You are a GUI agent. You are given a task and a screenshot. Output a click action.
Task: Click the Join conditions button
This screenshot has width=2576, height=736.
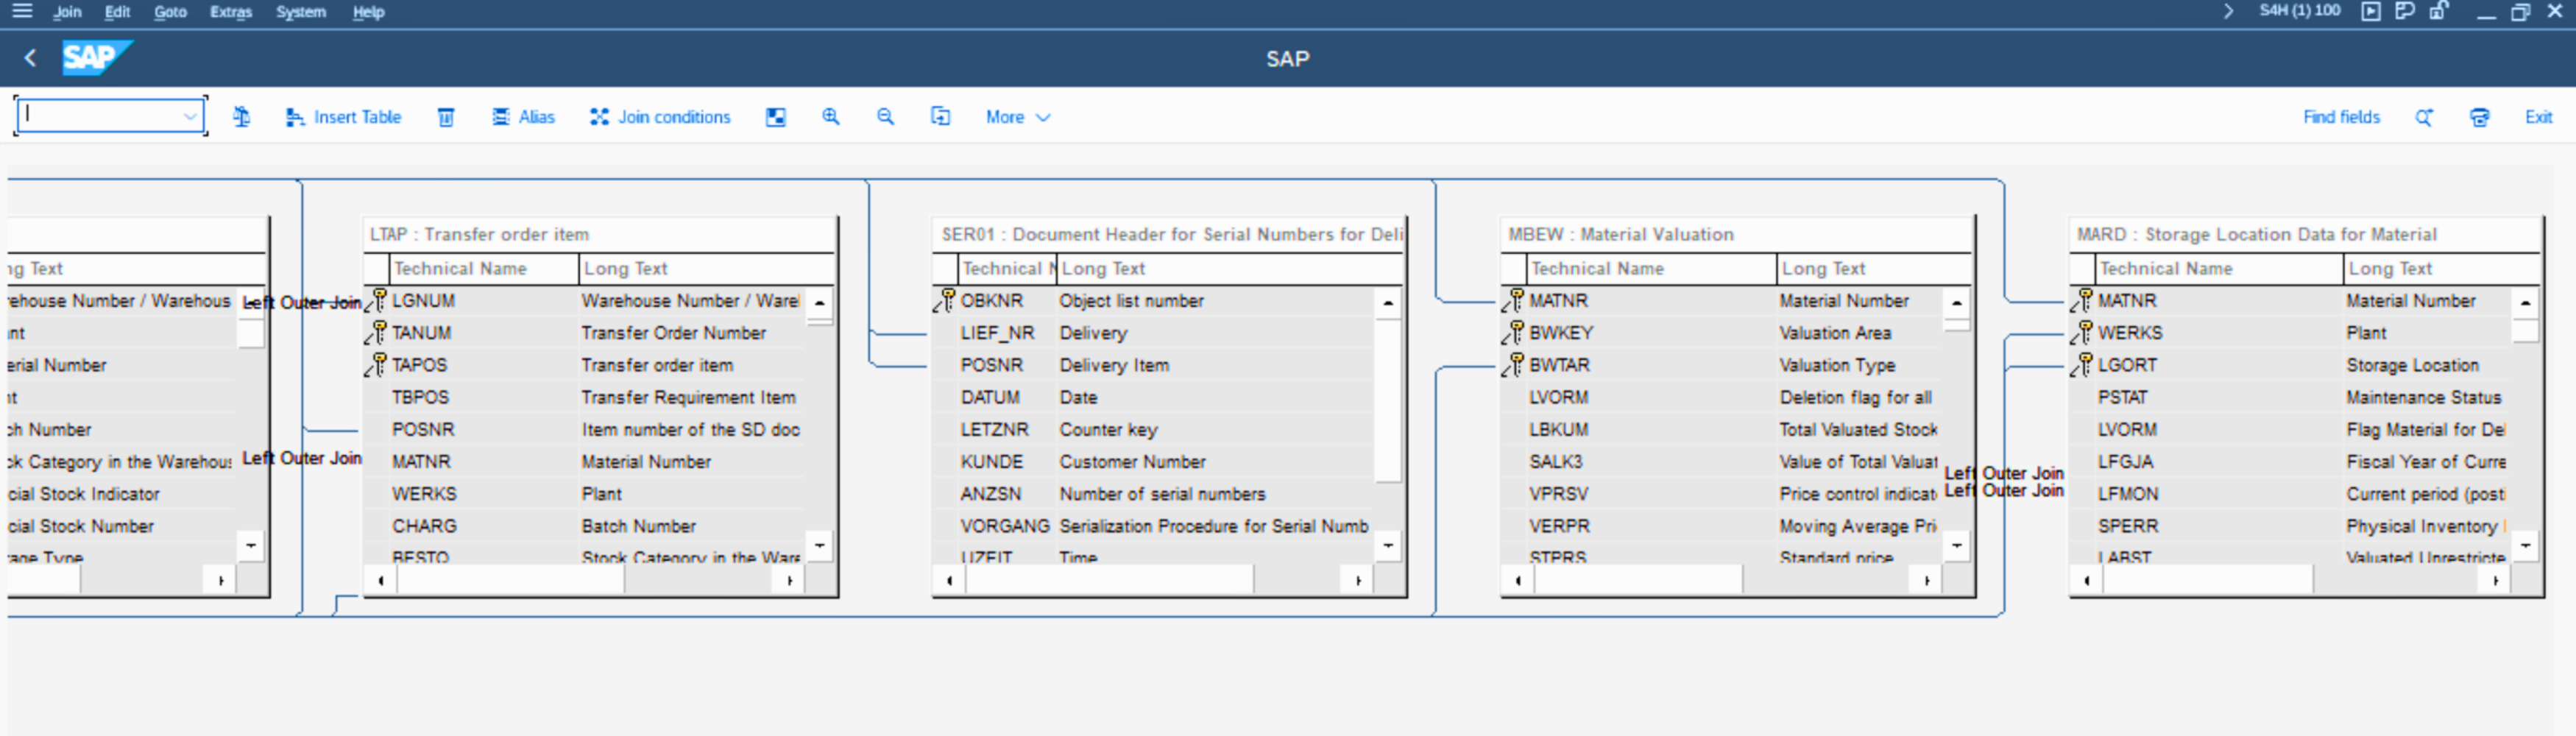coord(660,117)
